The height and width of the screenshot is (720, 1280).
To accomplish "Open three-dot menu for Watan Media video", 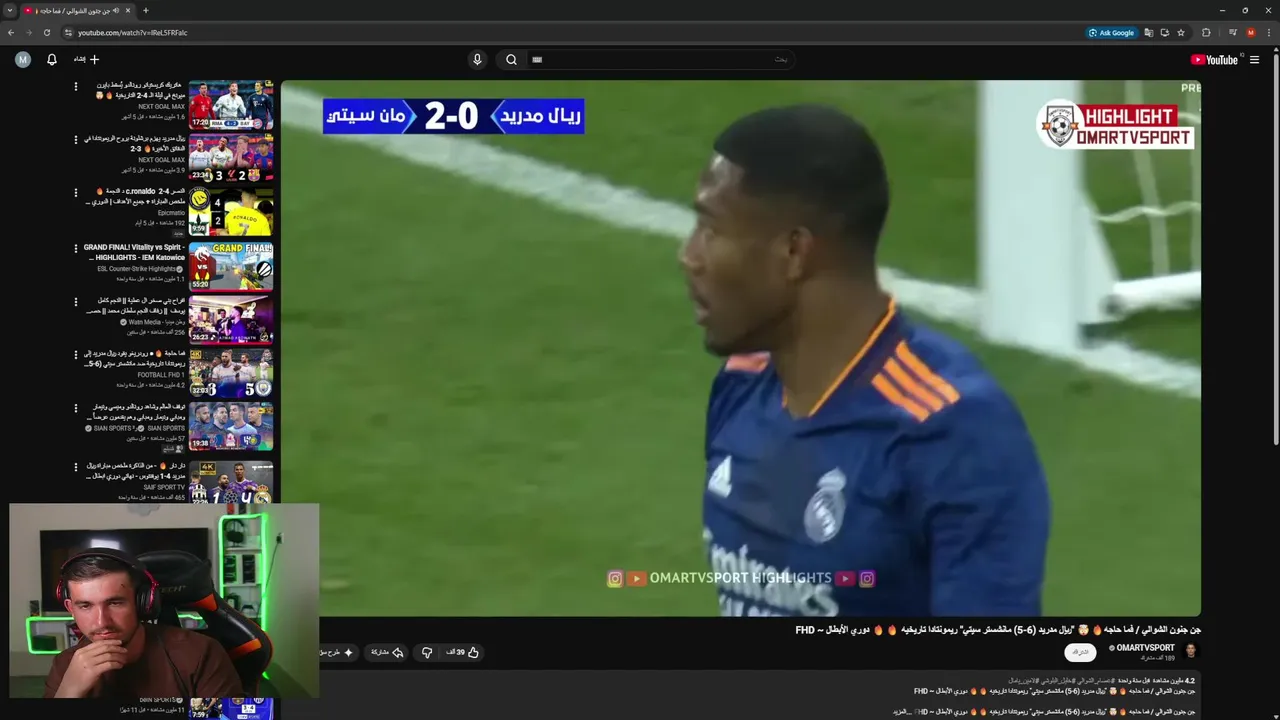I will (75, 301).
